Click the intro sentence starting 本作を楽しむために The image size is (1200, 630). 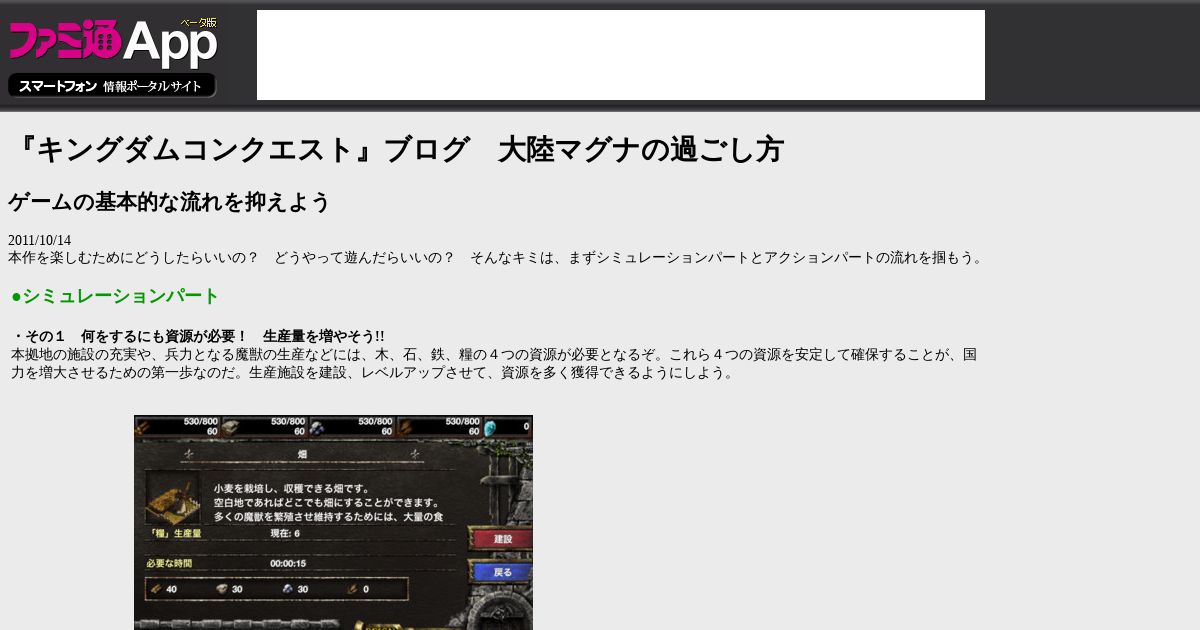click(498, 258)
